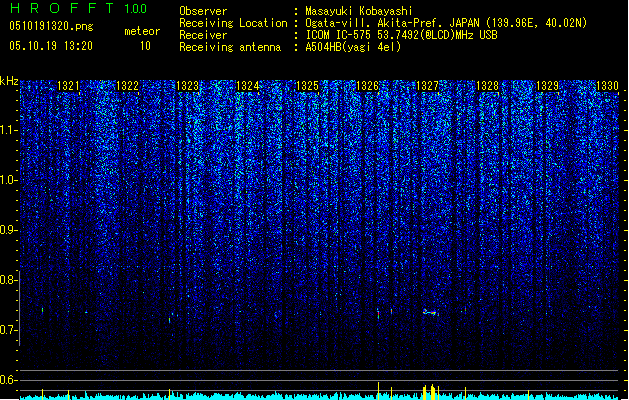The height and width of the screenshot is (400, 629).
Task: Click the 'meteor' label
Action: [142, 31]
